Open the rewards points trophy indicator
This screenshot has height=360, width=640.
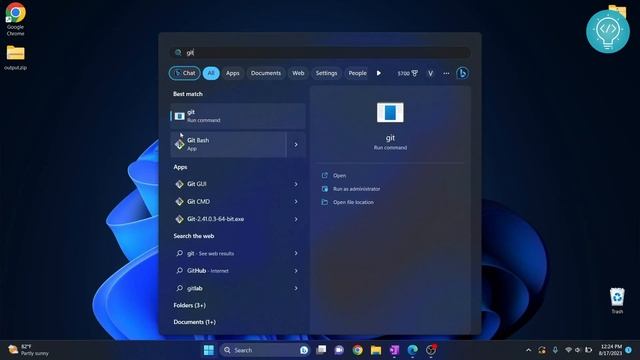tap(407, 73)
